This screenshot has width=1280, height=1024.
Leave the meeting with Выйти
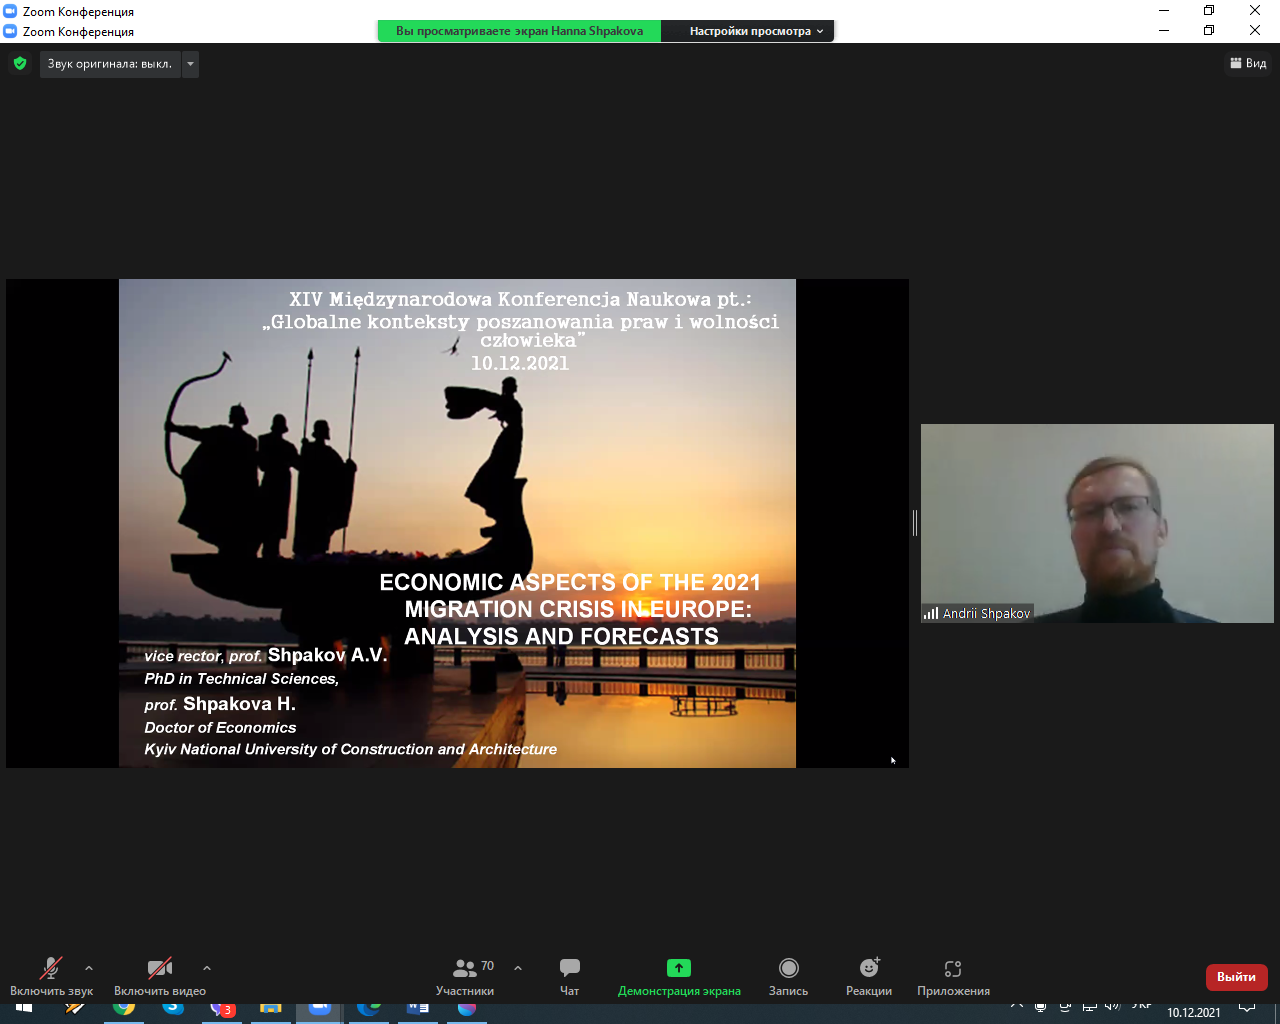tap(1236, 977)
